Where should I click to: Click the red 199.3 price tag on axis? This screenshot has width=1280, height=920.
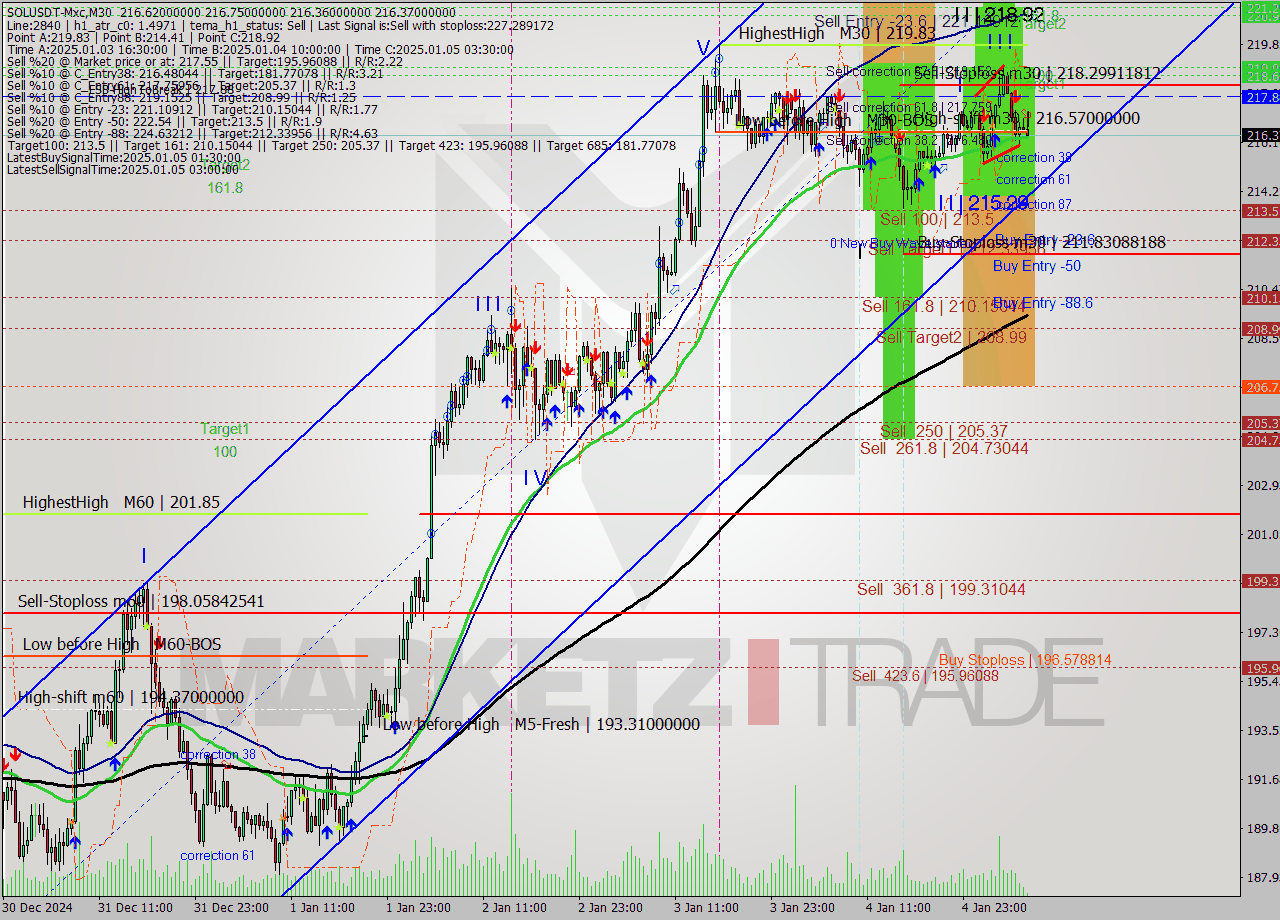[x=1260, y=581]
